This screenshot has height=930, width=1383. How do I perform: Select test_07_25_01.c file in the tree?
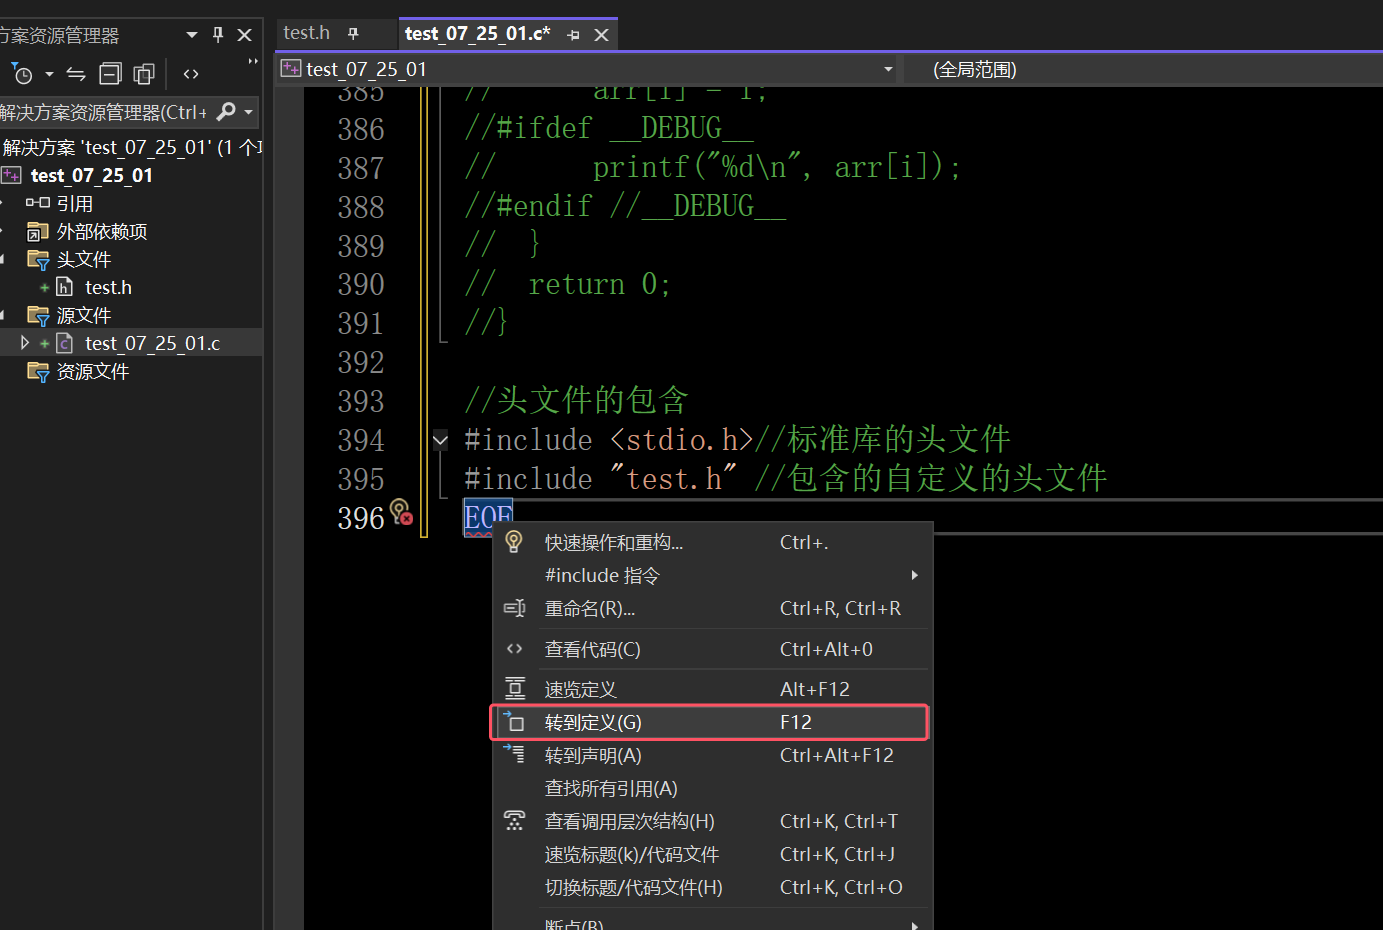(x=152, y=344)
